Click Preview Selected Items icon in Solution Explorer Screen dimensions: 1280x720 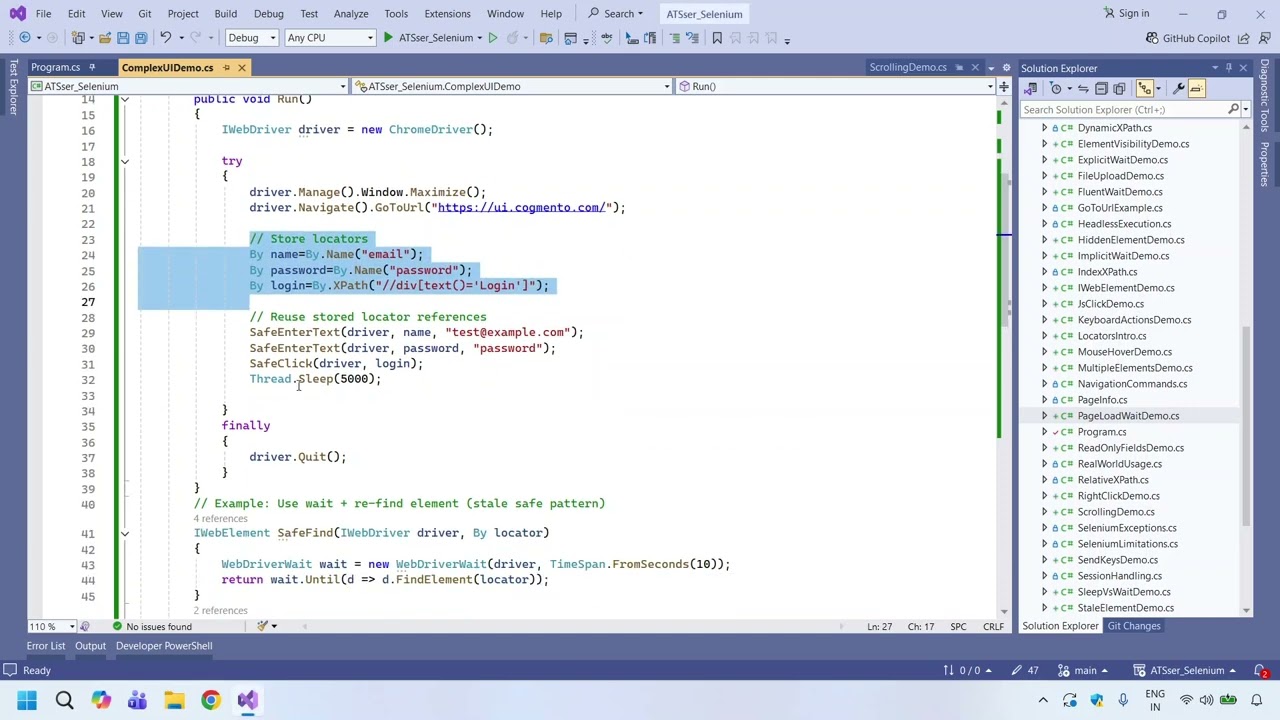click(x=1196, y=89)
